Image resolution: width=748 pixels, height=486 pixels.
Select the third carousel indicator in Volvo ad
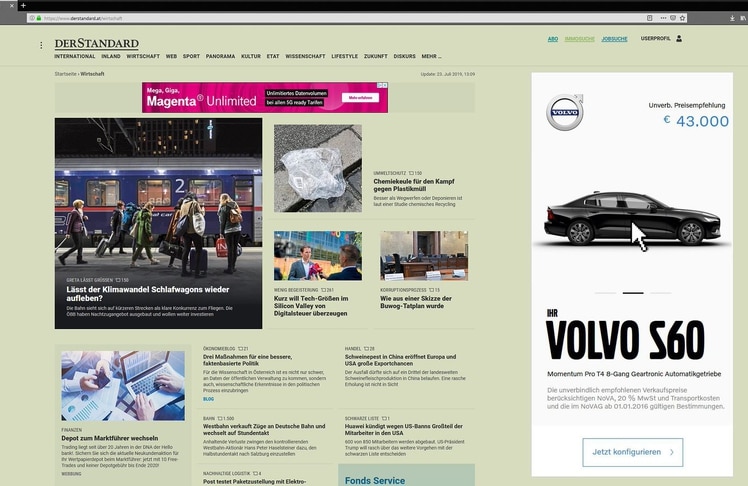pos(660,293)
